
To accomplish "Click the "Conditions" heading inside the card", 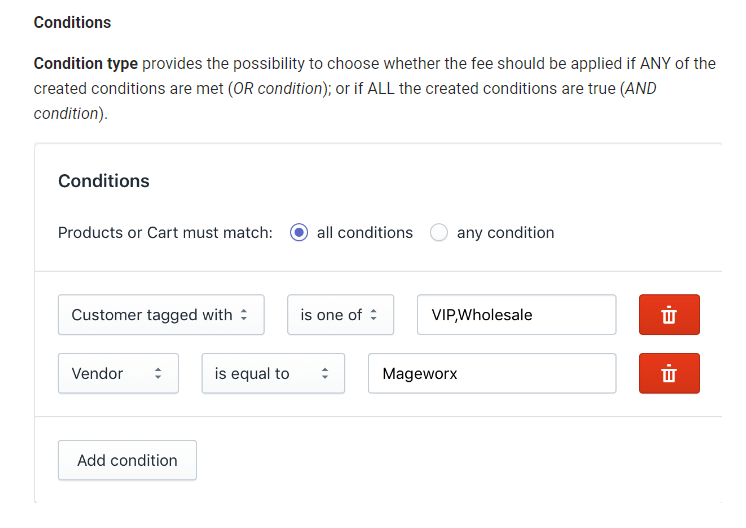I will click(x=104, y=181).
